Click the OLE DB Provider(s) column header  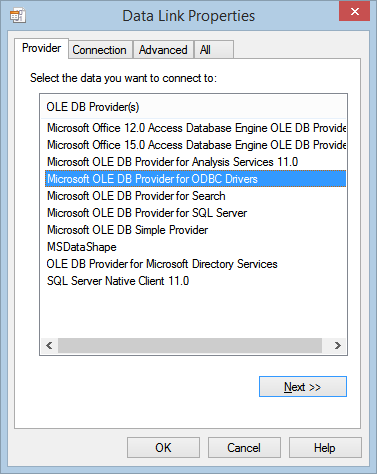pyautogui.click(x=193, y=107)
